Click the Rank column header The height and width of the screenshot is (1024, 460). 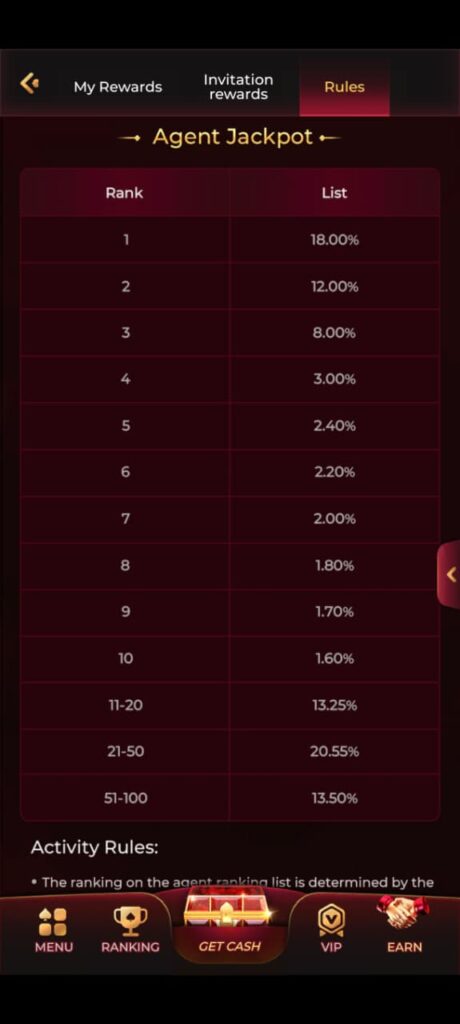[x=124, y=193]
